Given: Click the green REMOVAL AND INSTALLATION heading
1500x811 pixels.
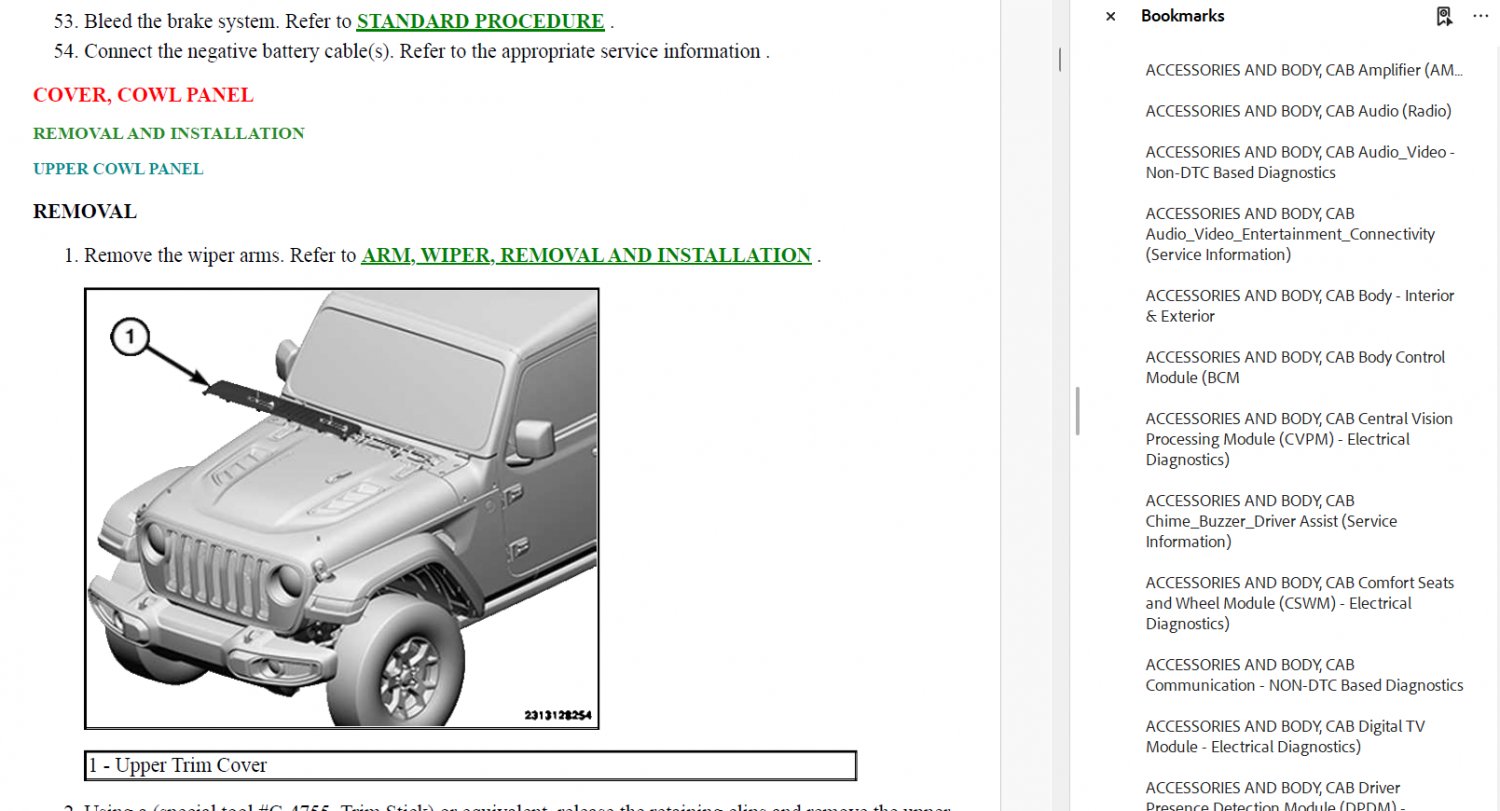Looking at the screenshot, I should tap(169, 133).
